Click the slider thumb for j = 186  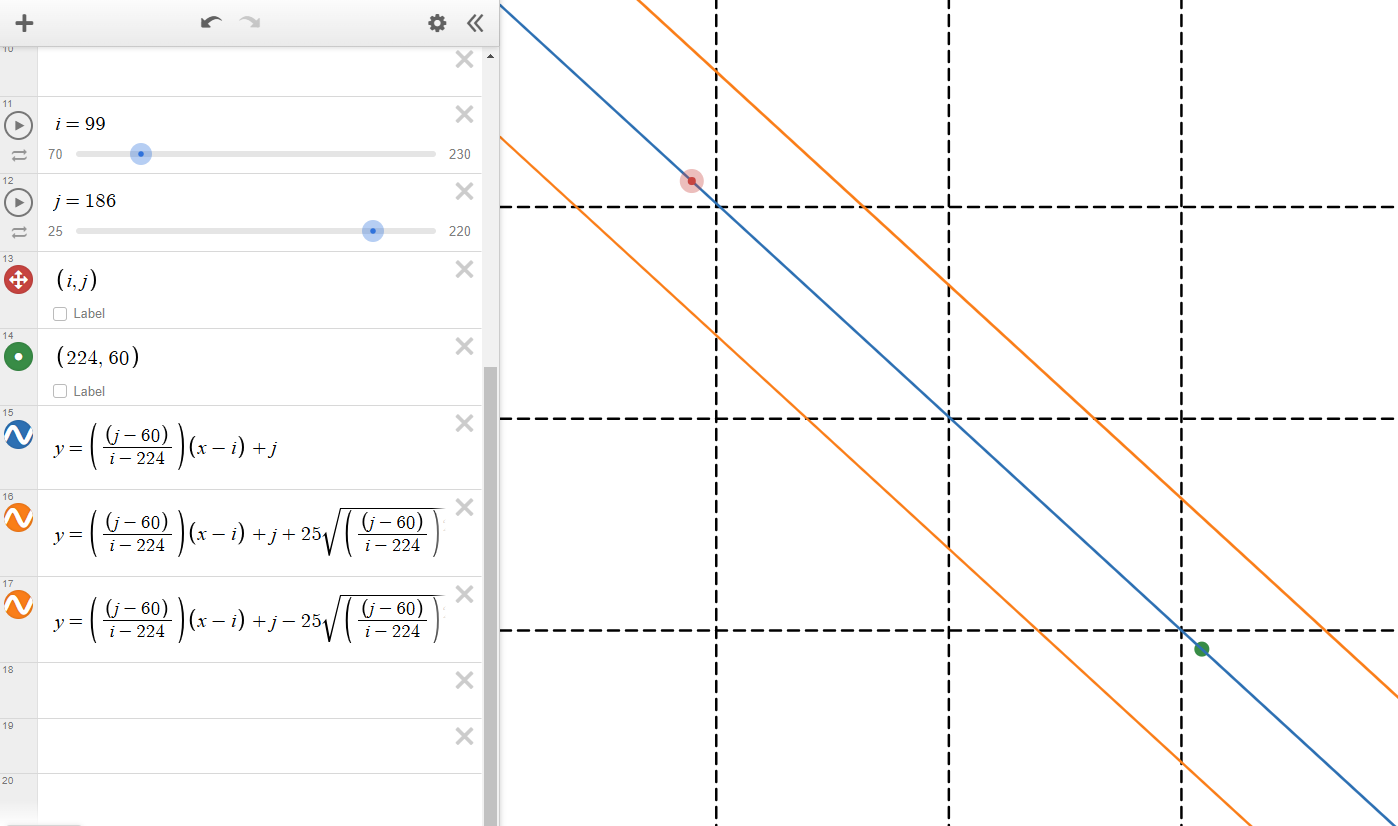[373, 231]
